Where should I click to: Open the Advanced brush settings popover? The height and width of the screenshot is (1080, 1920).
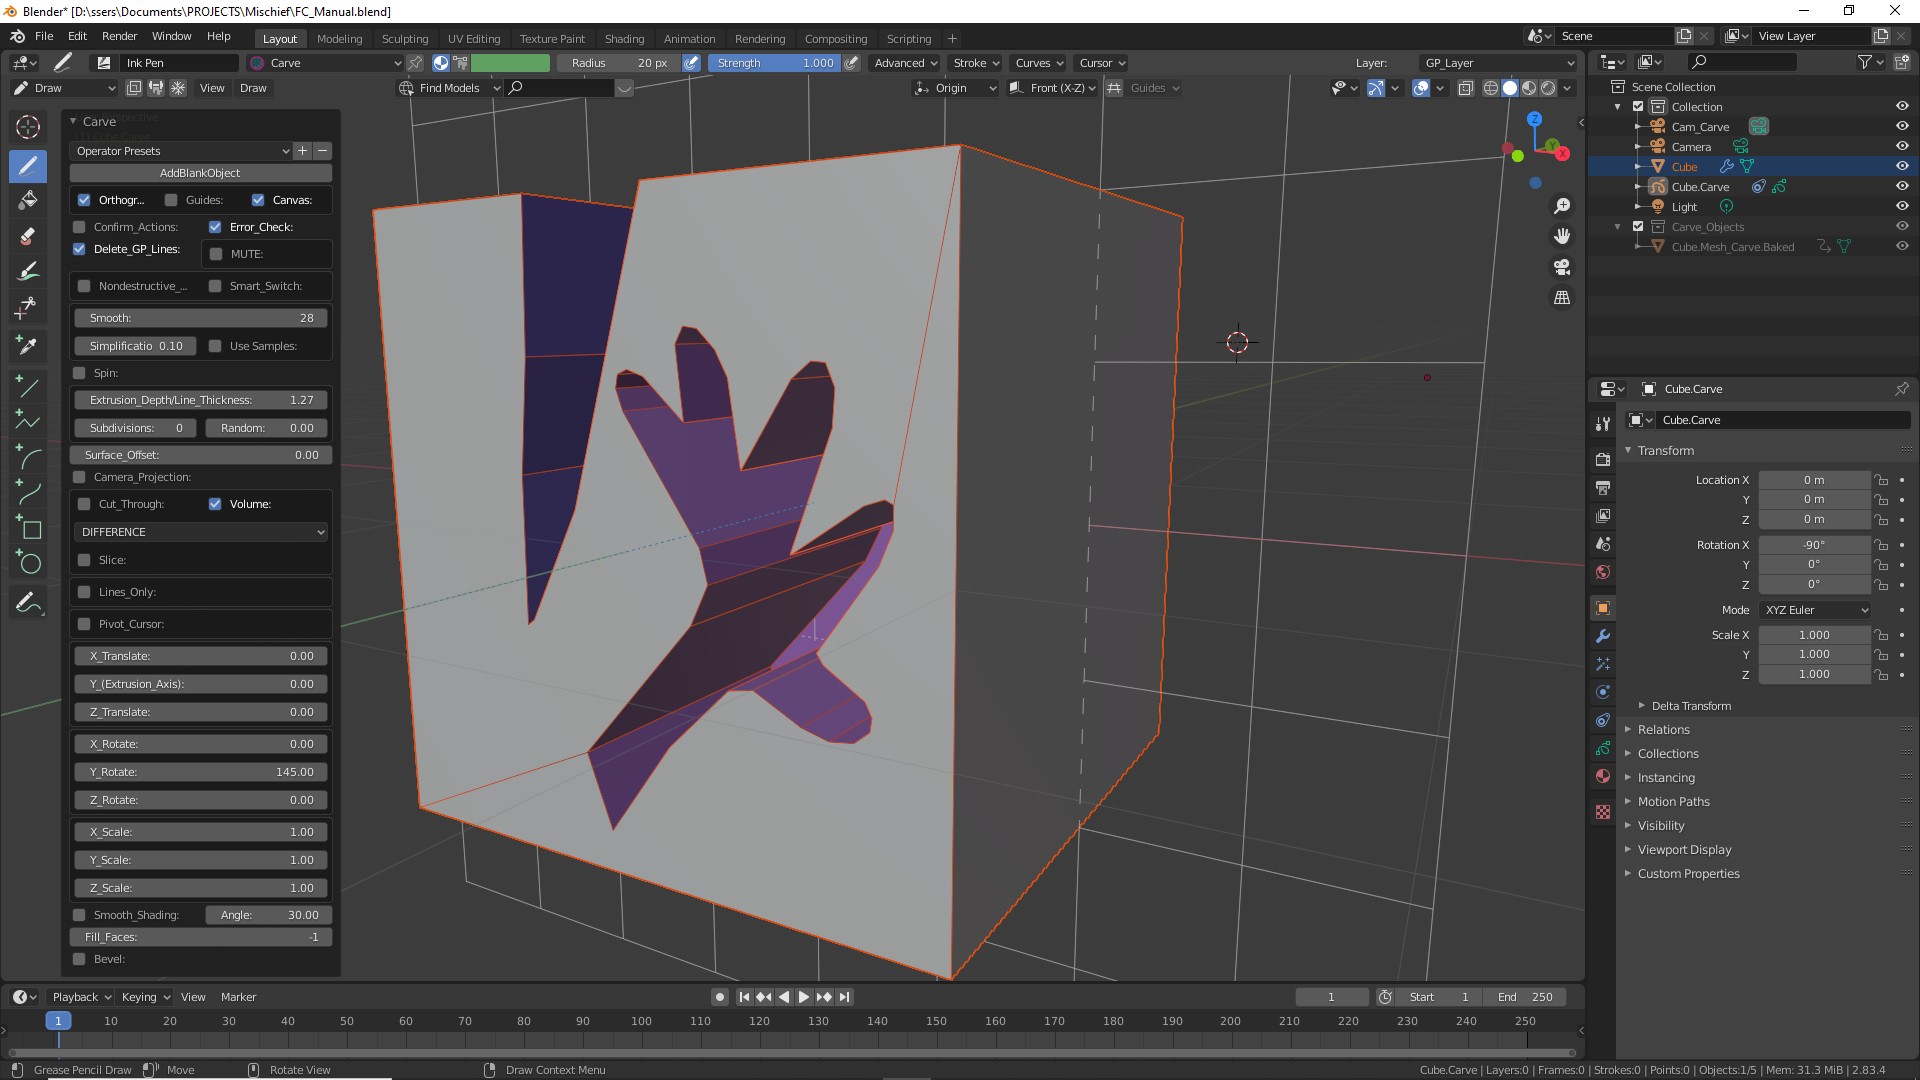905,62
